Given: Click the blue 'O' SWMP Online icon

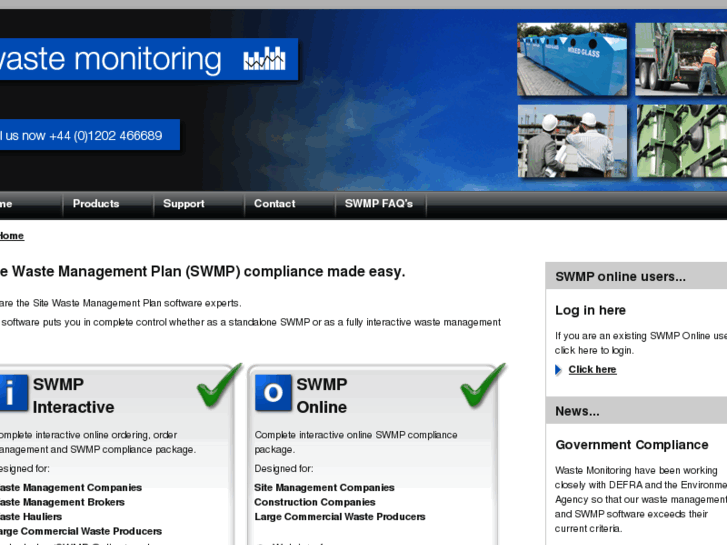Looking at the screenshot, I should (273, 393).
